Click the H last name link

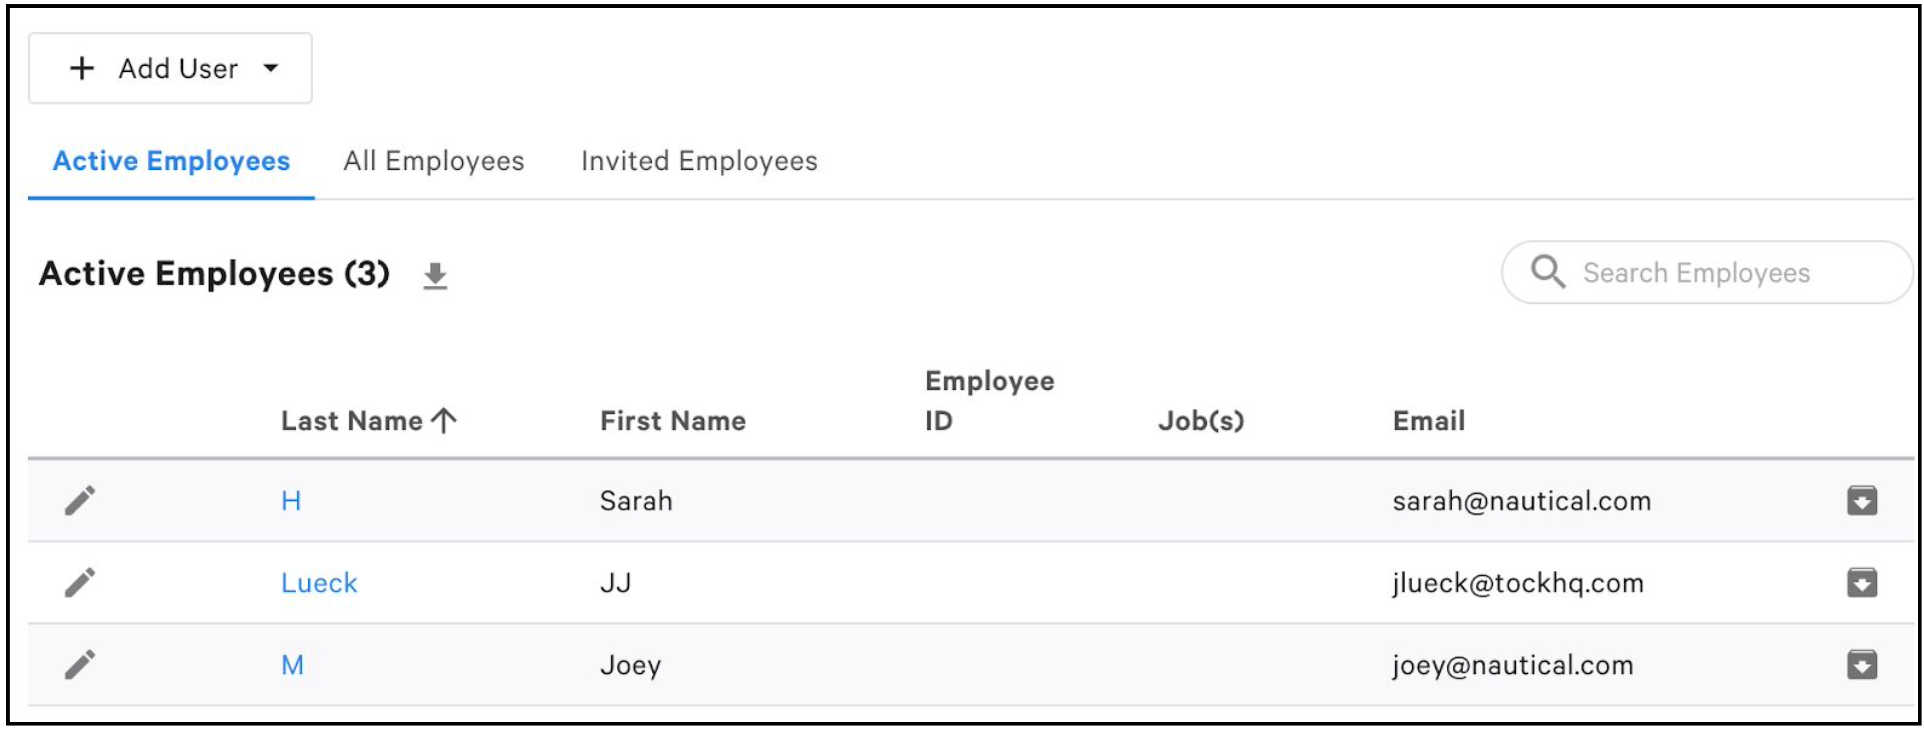(289, 501)
